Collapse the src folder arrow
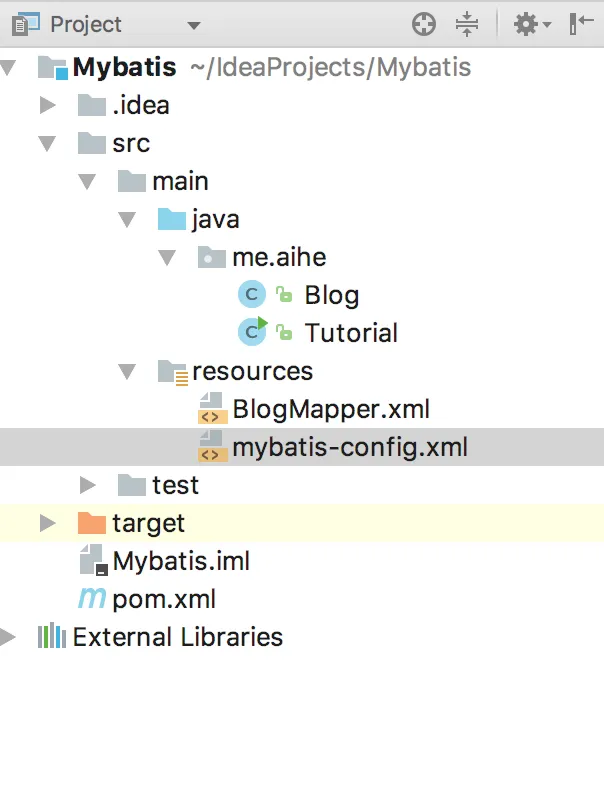 47,143
